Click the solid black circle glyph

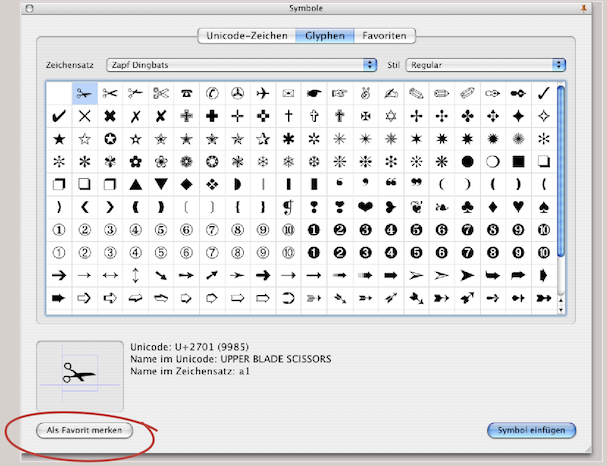point(467,161)
